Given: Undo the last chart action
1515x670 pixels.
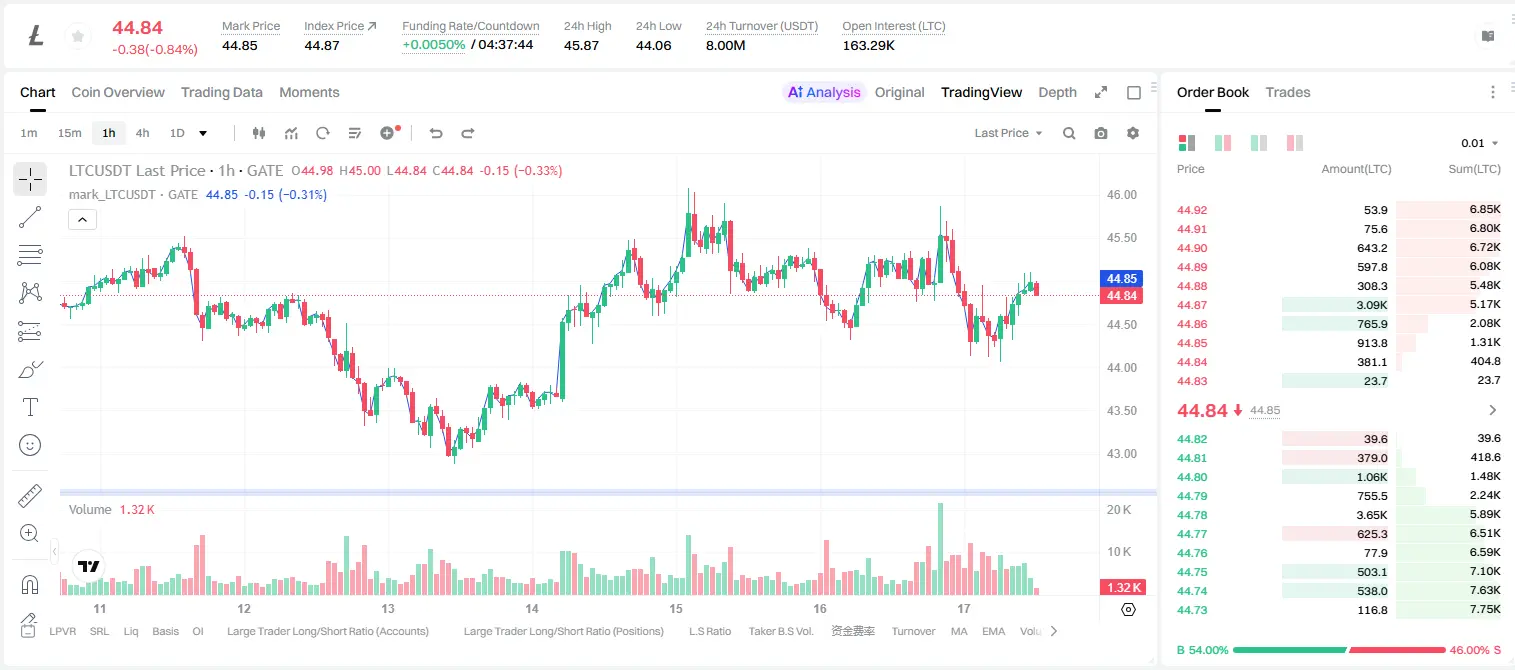Looking at the screenshot, I should click(435, 133).
